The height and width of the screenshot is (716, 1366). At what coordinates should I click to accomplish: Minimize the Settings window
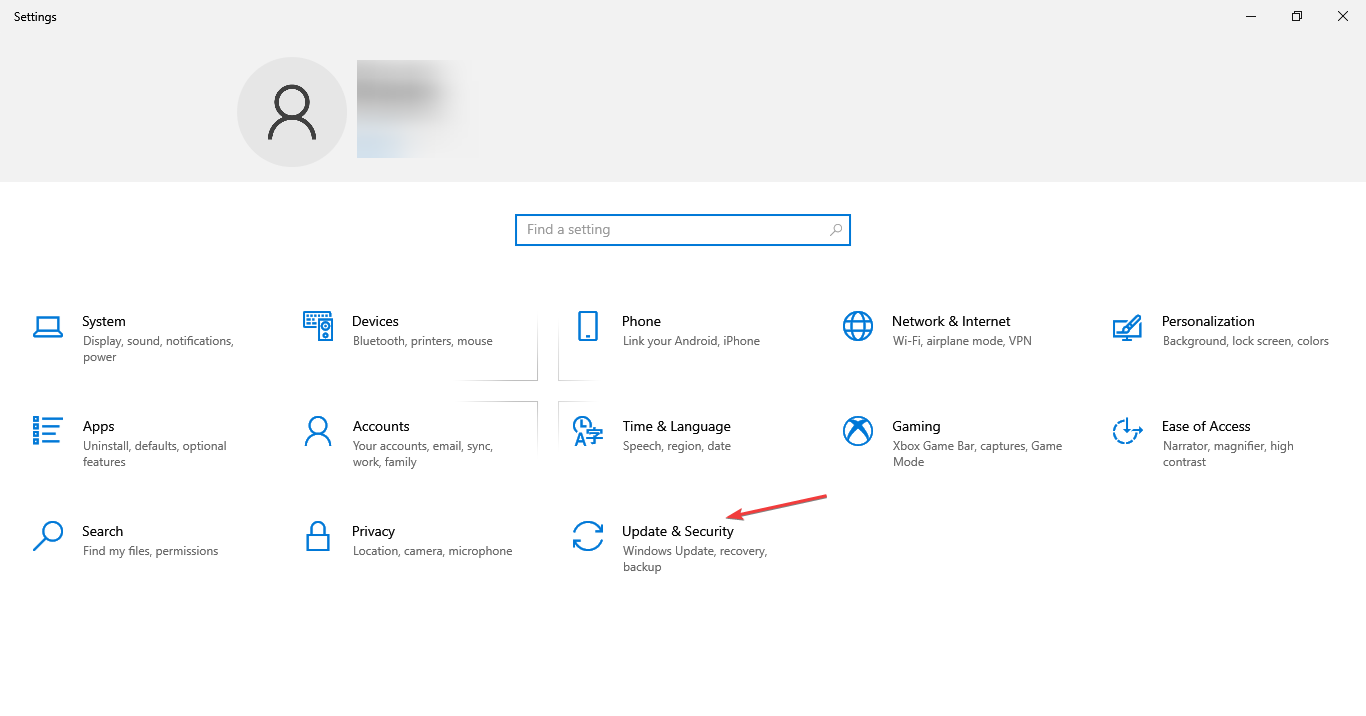coord(1251,16)
